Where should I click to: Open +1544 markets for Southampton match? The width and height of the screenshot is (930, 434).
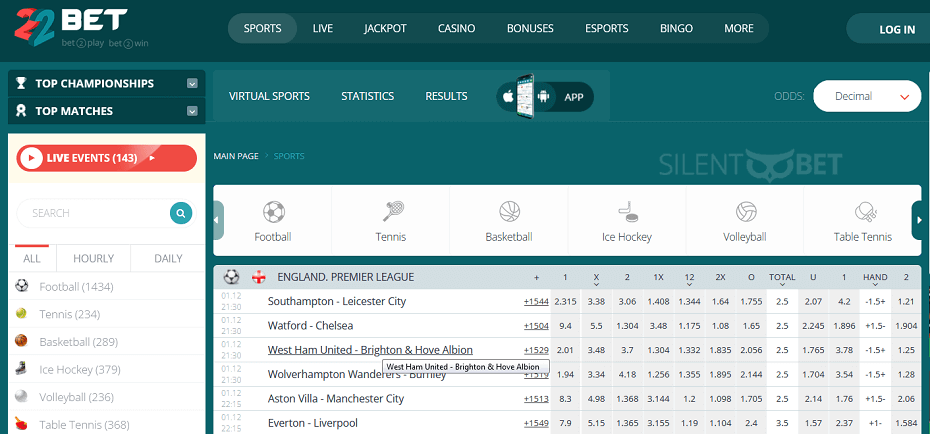pyautogui.click(x=536, y=301)
